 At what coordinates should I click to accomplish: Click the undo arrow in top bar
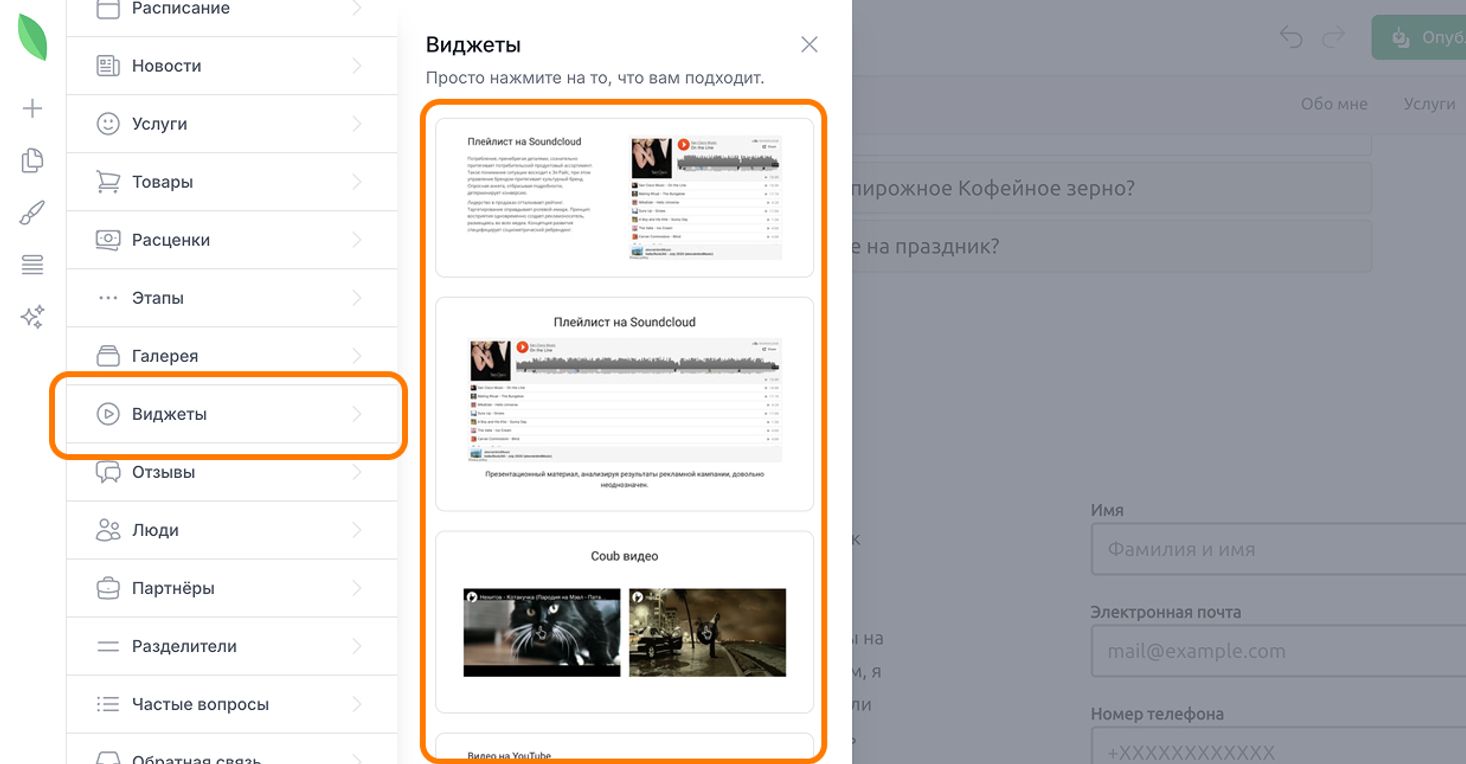point(1291,38)
